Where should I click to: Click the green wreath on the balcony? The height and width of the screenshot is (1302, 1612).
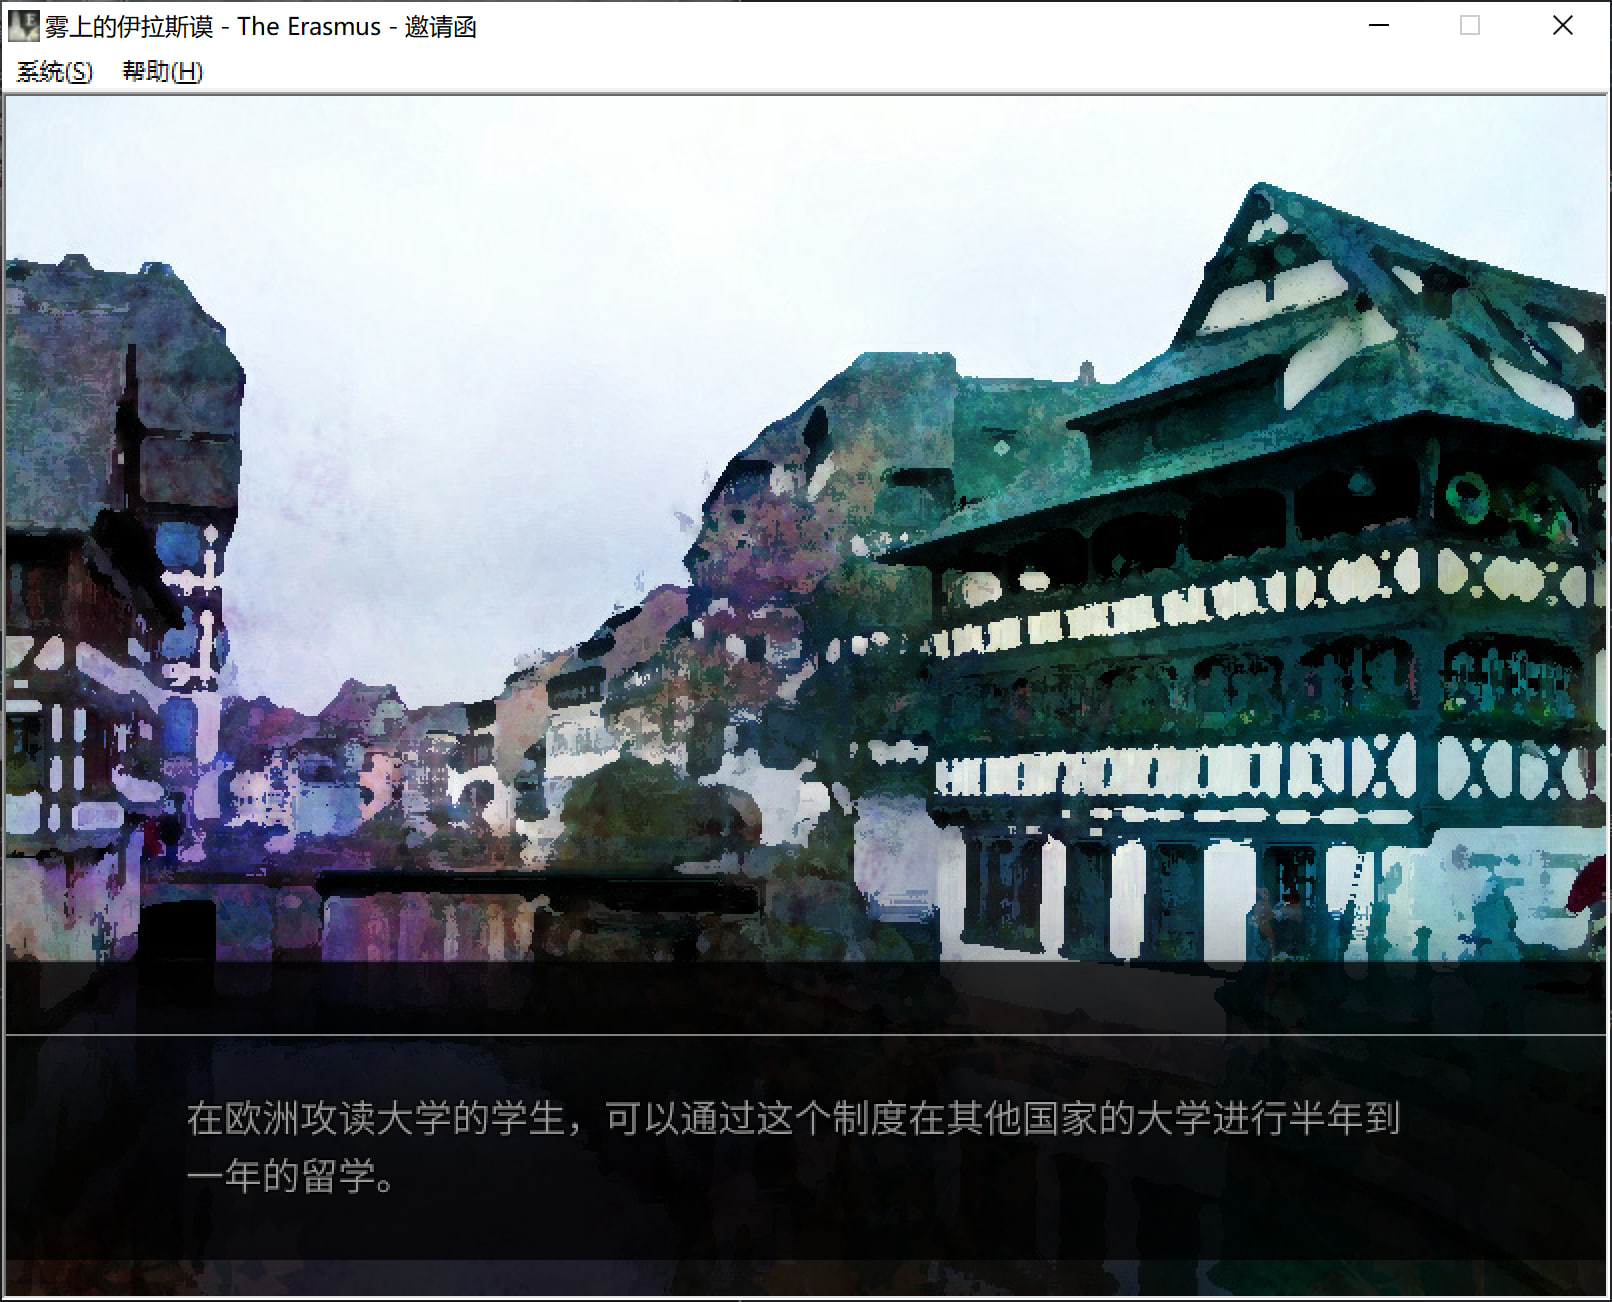[1468, 495]
